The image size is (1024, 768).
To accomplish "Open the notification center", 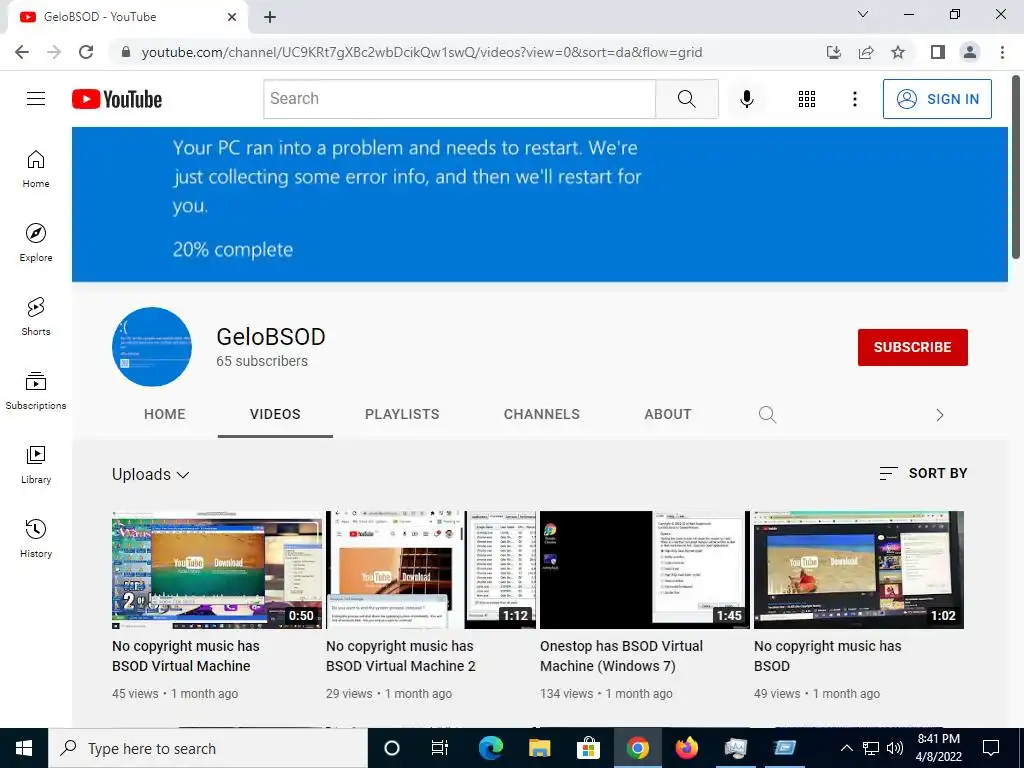I will coord(991,748).
